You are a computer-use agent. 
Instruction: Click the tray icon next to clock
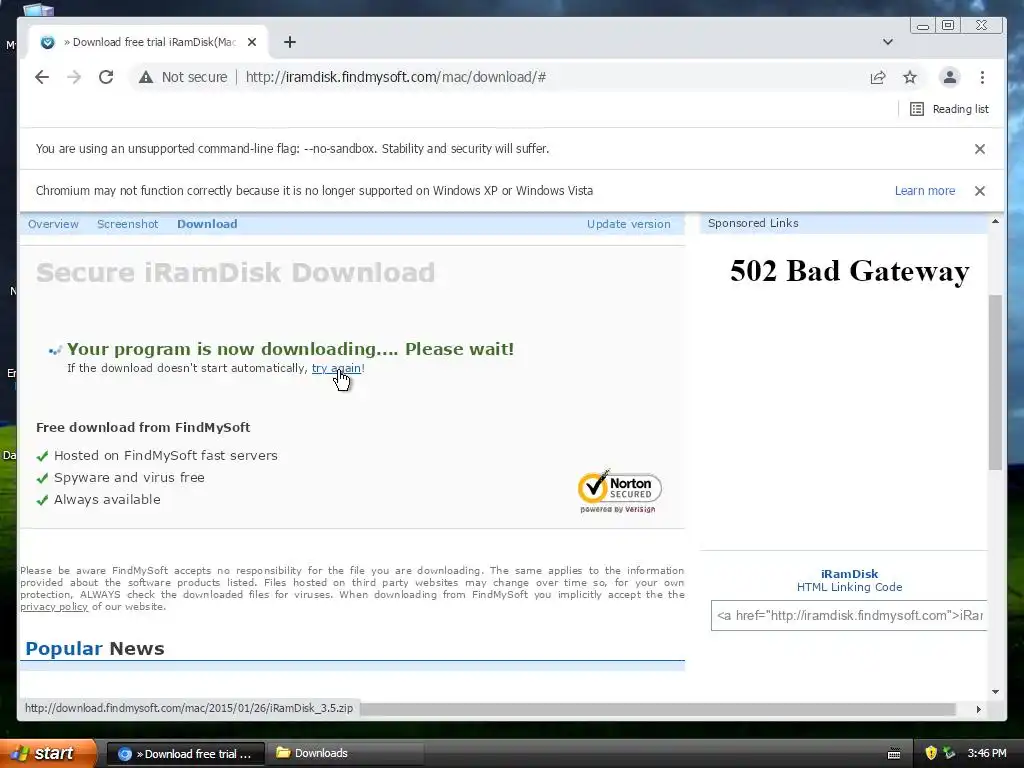950,753
